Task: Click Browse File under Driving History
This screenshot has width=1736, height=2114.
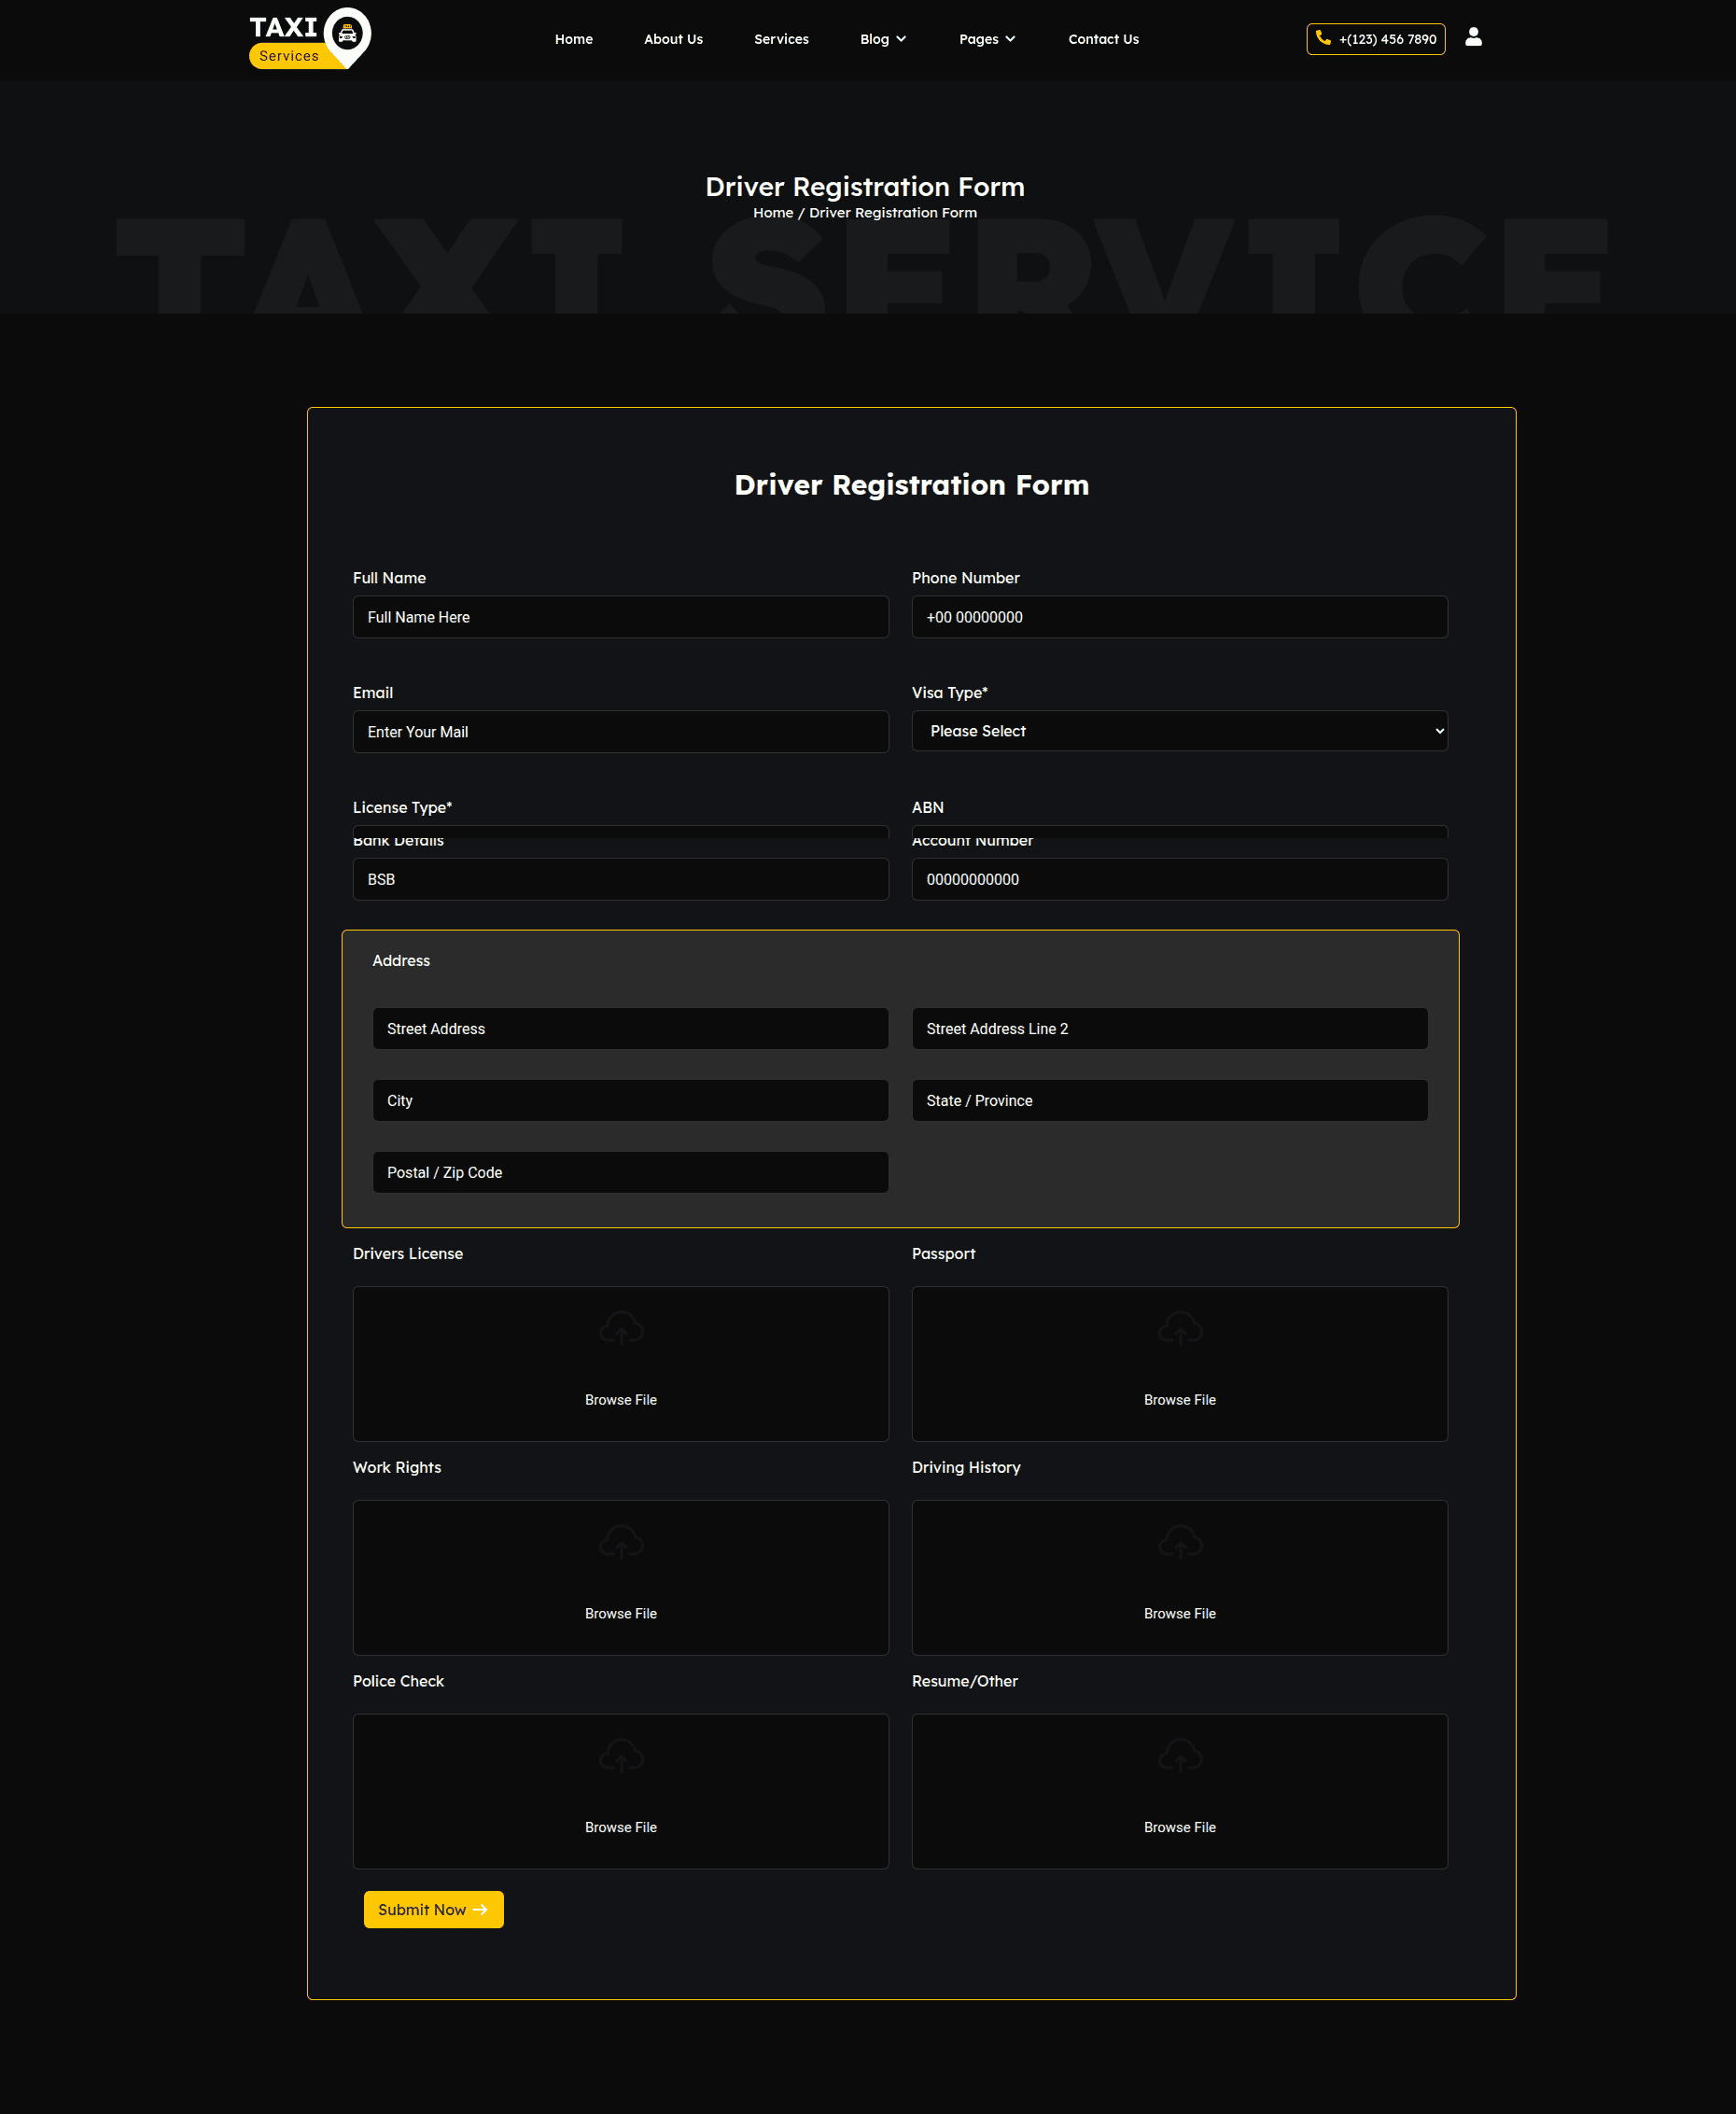Action: 1180,1613
